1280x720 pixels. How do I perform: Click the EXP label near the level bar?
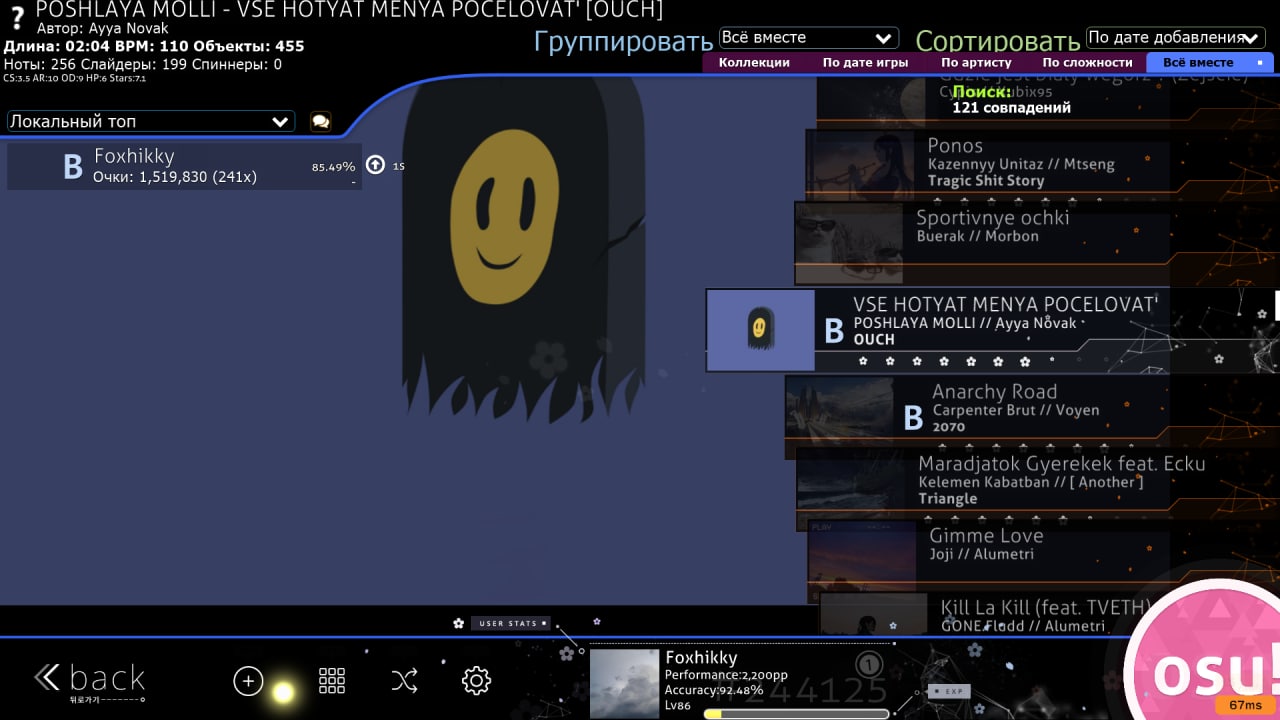point(949,691)
